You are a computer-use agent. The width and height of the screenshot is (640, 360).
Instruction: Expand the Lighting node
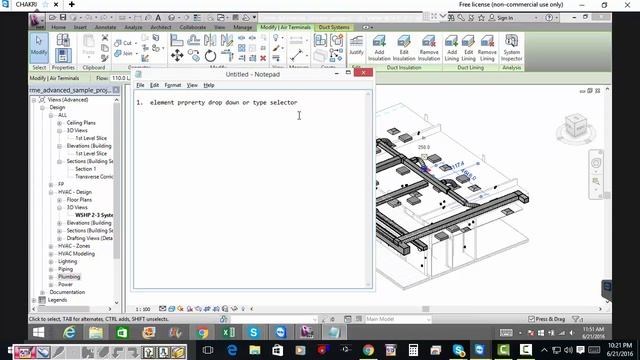pos(51,262)
